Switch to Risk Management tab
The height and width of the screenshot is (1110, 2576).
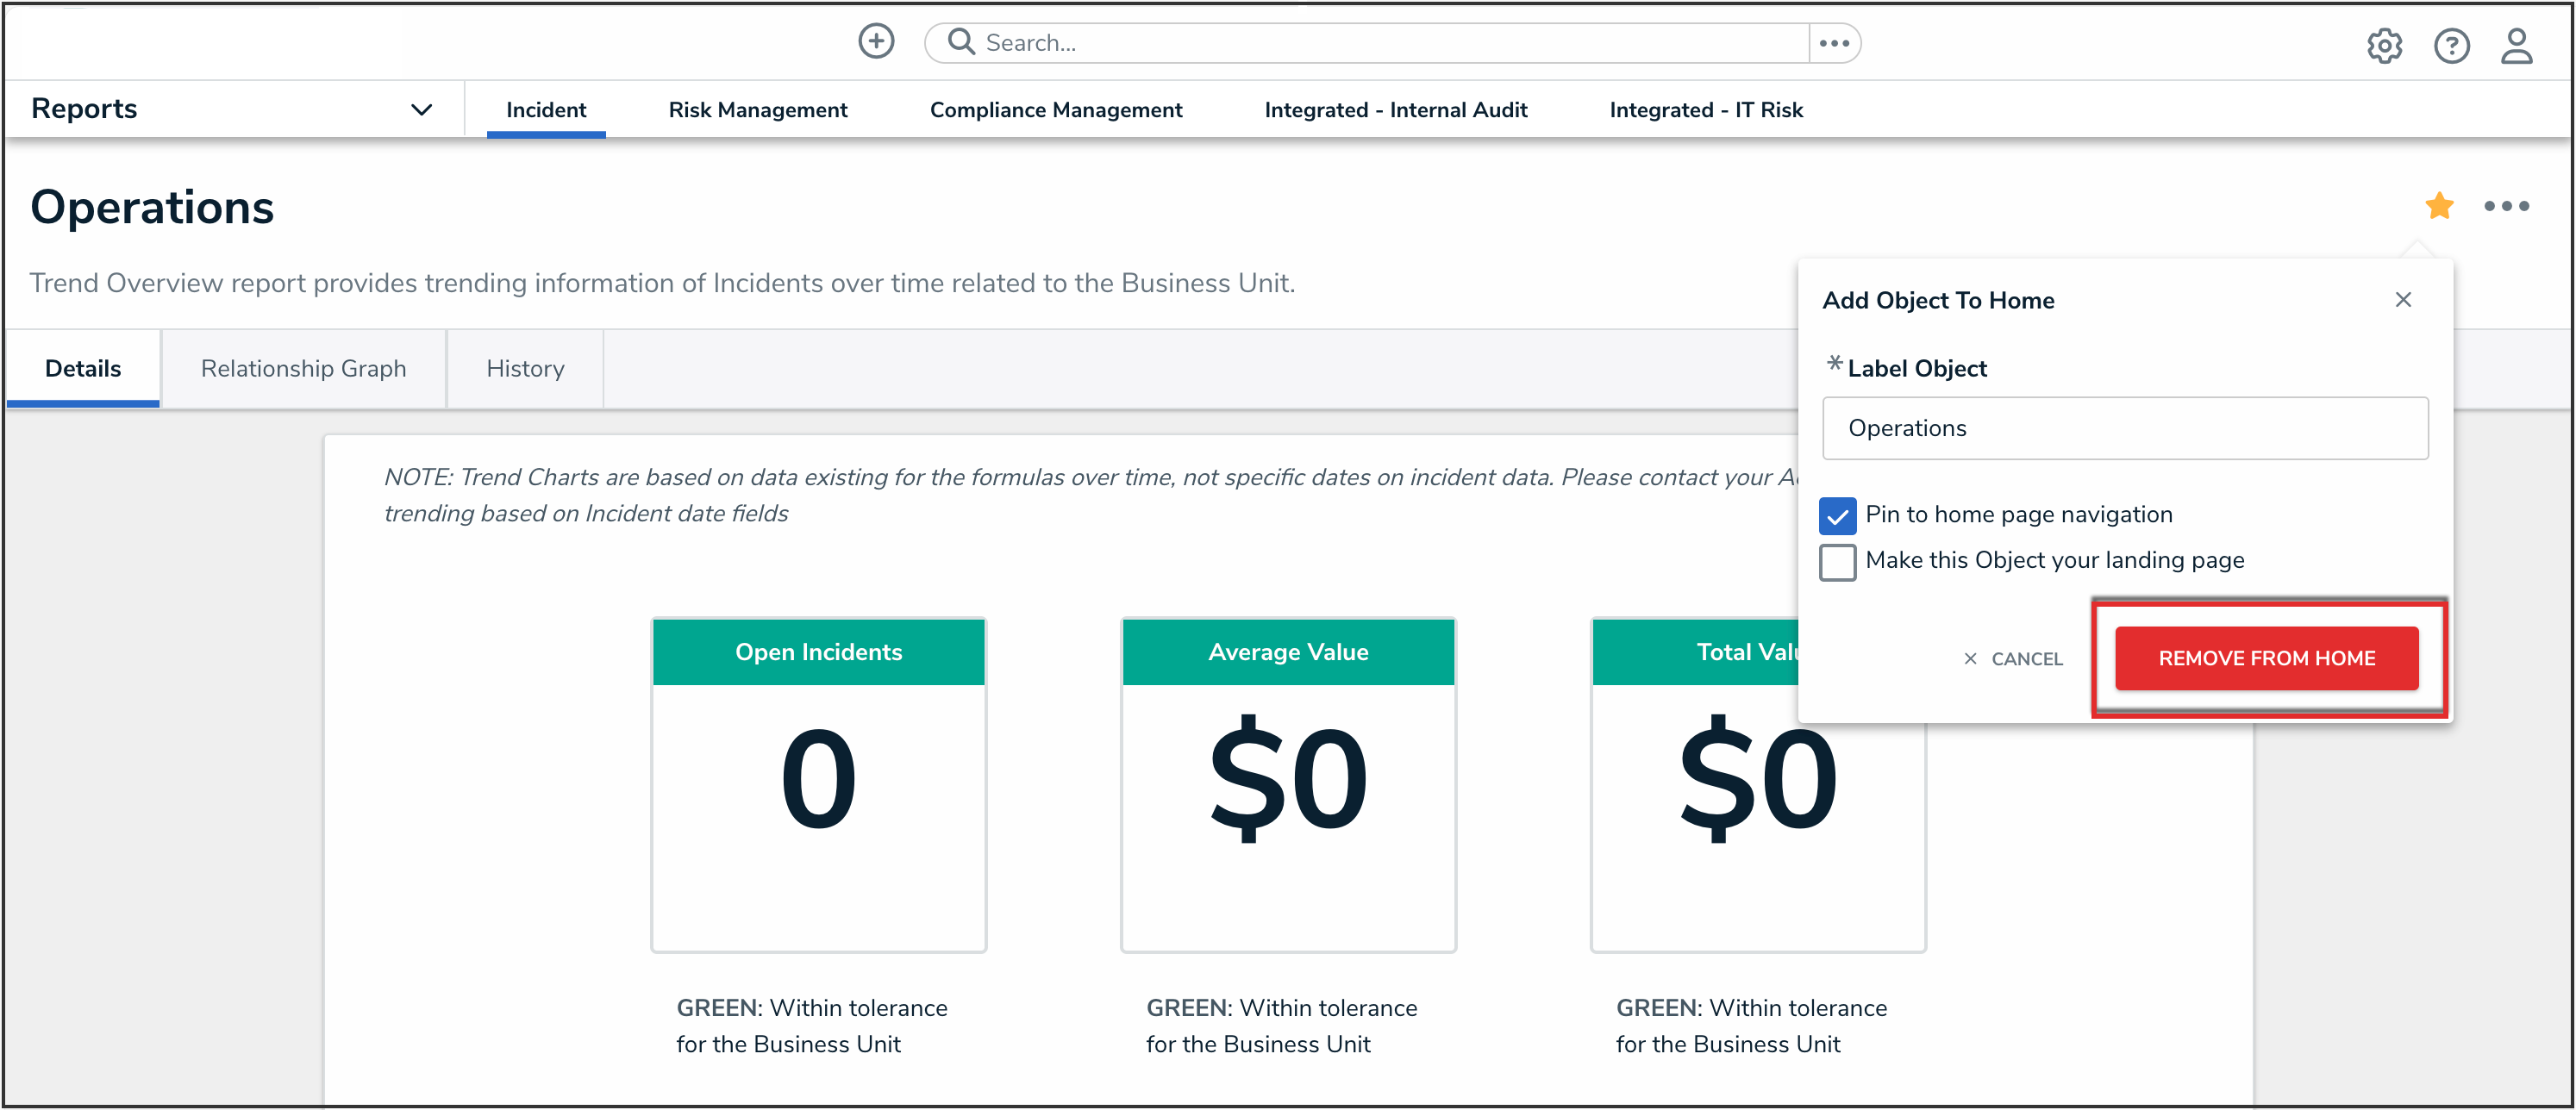[757, 110]
